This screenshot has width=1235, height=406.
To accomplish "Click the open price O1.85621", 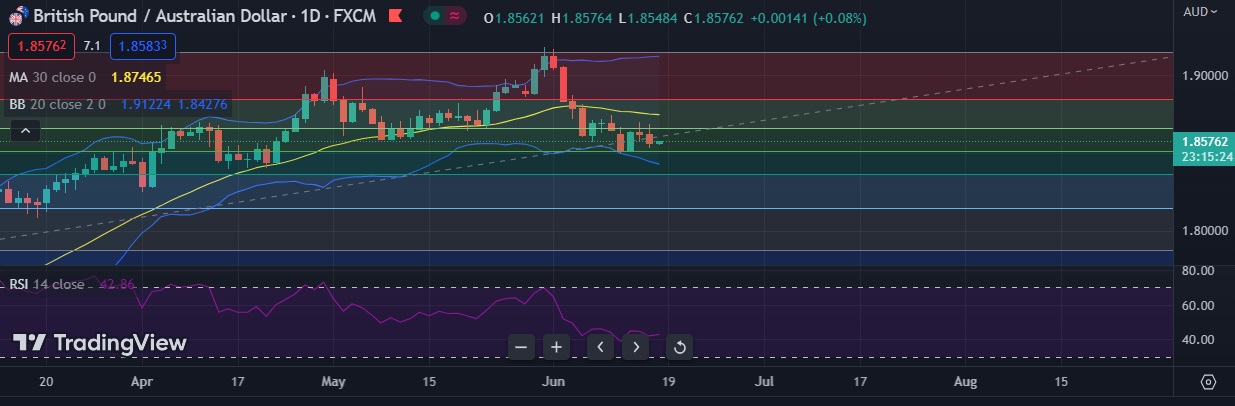I will [515, 19].
